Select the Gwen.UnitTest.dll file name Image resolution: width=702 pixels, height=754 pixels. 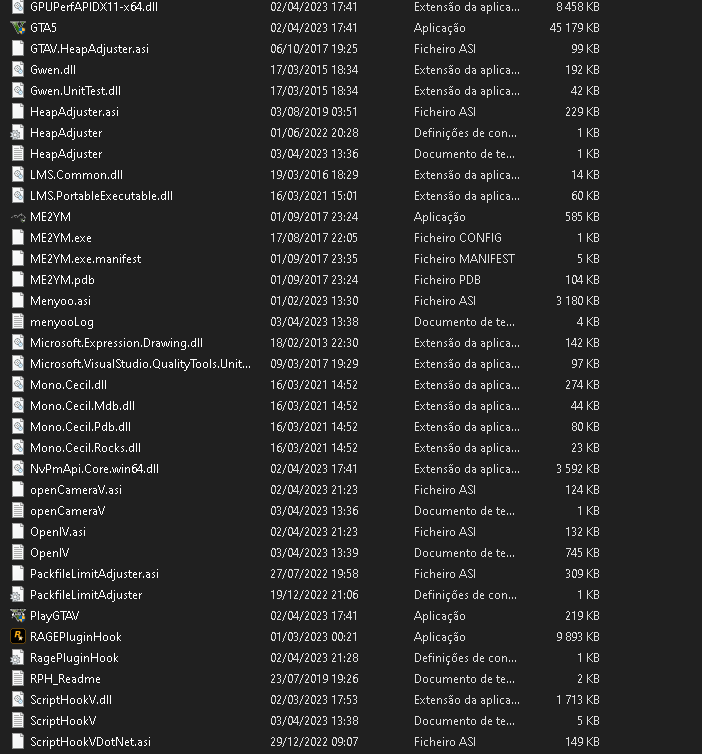(x=75, y=90)
